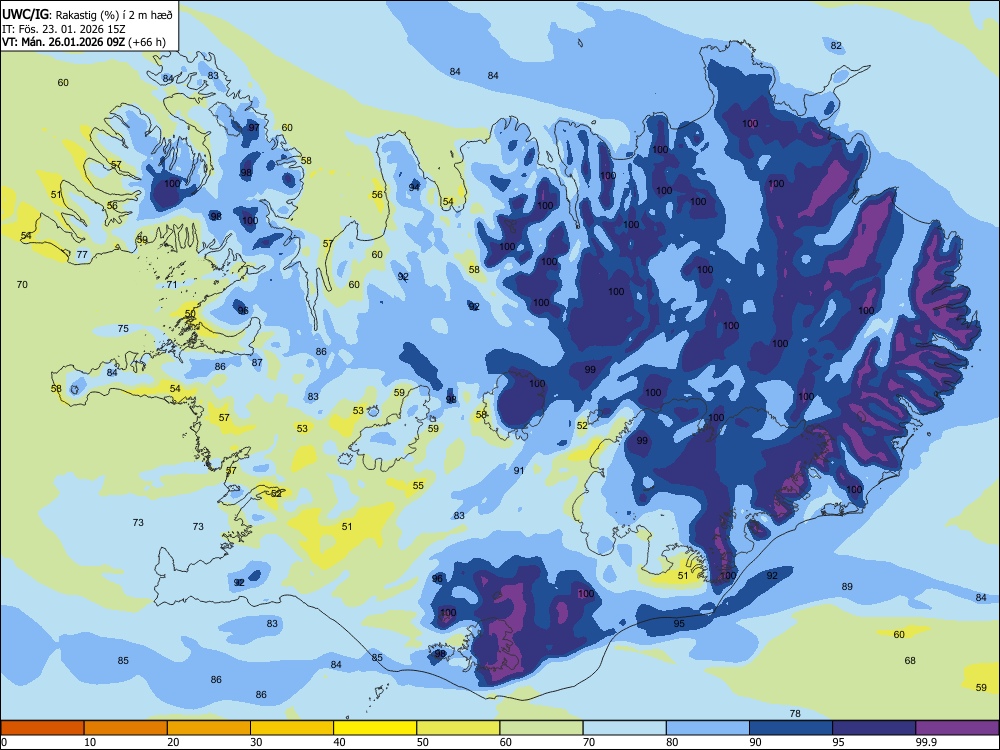Click the humidity value 89 on the map
Viewport: 1000px width, 750px height.
pos(847,586)
